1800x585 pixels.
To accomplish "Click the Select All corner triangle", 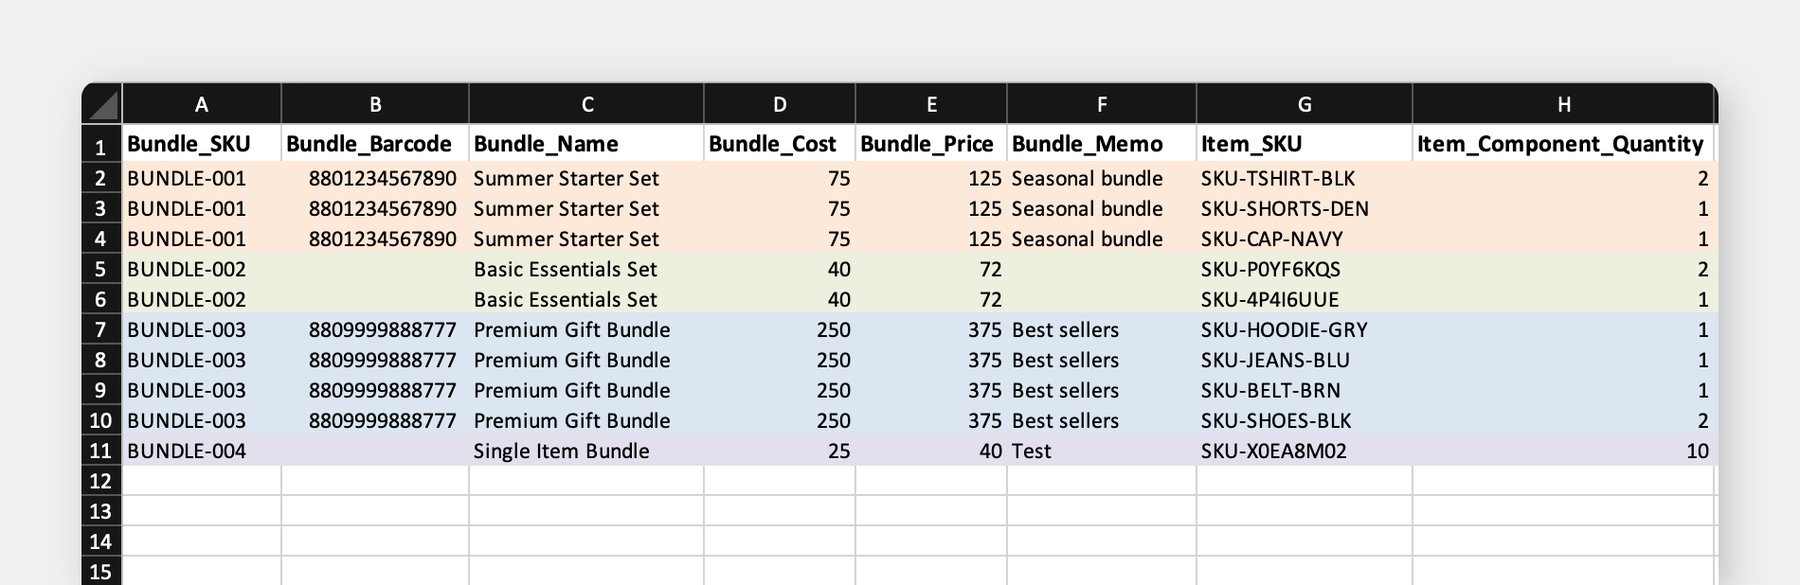I will [x=101, y=103].
